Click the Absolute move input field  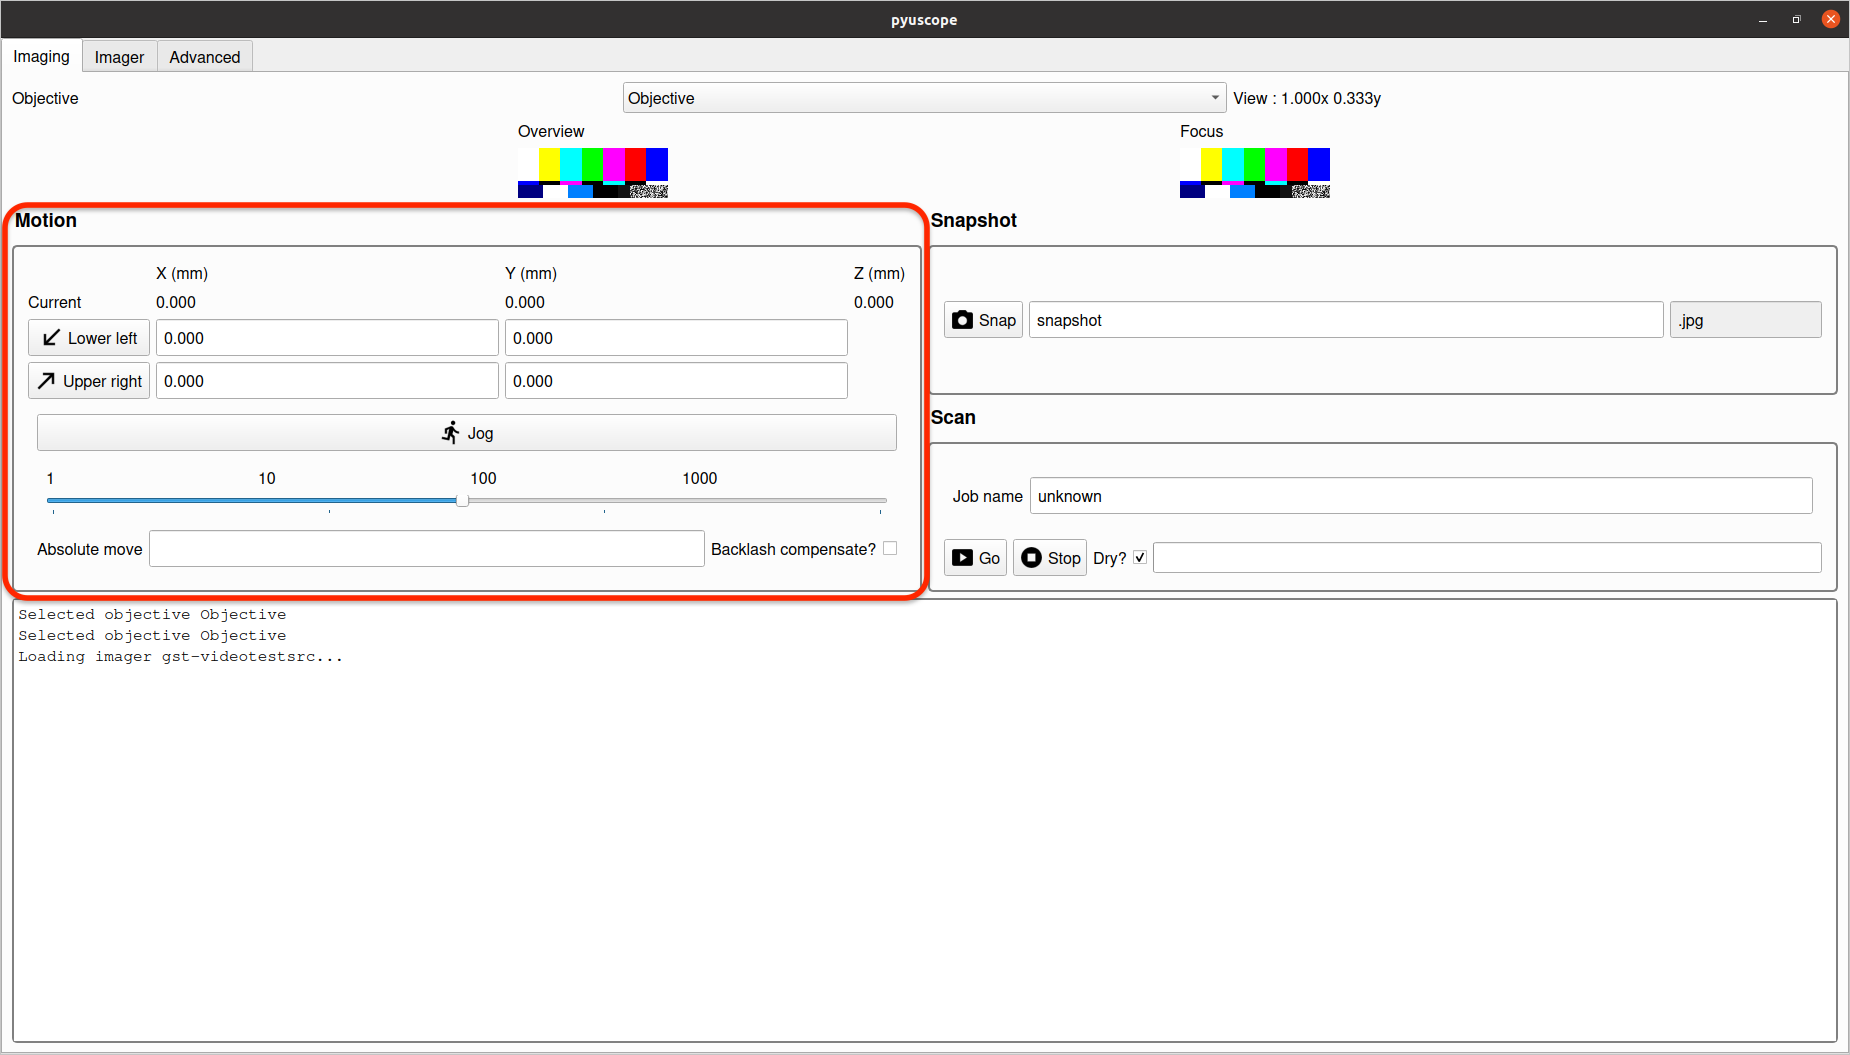coord(427,549)
